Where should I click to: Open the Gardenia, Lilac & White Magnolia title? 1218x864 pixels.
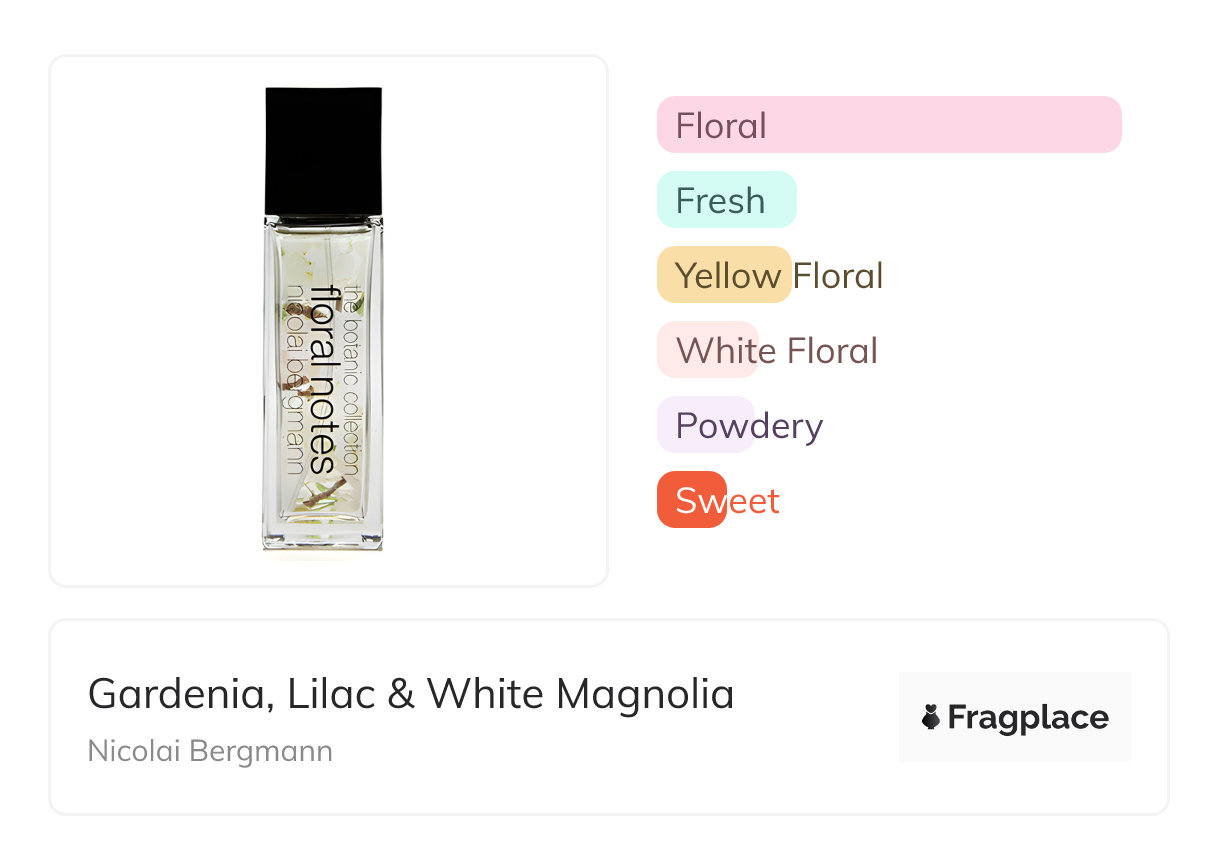pos(411,693)
